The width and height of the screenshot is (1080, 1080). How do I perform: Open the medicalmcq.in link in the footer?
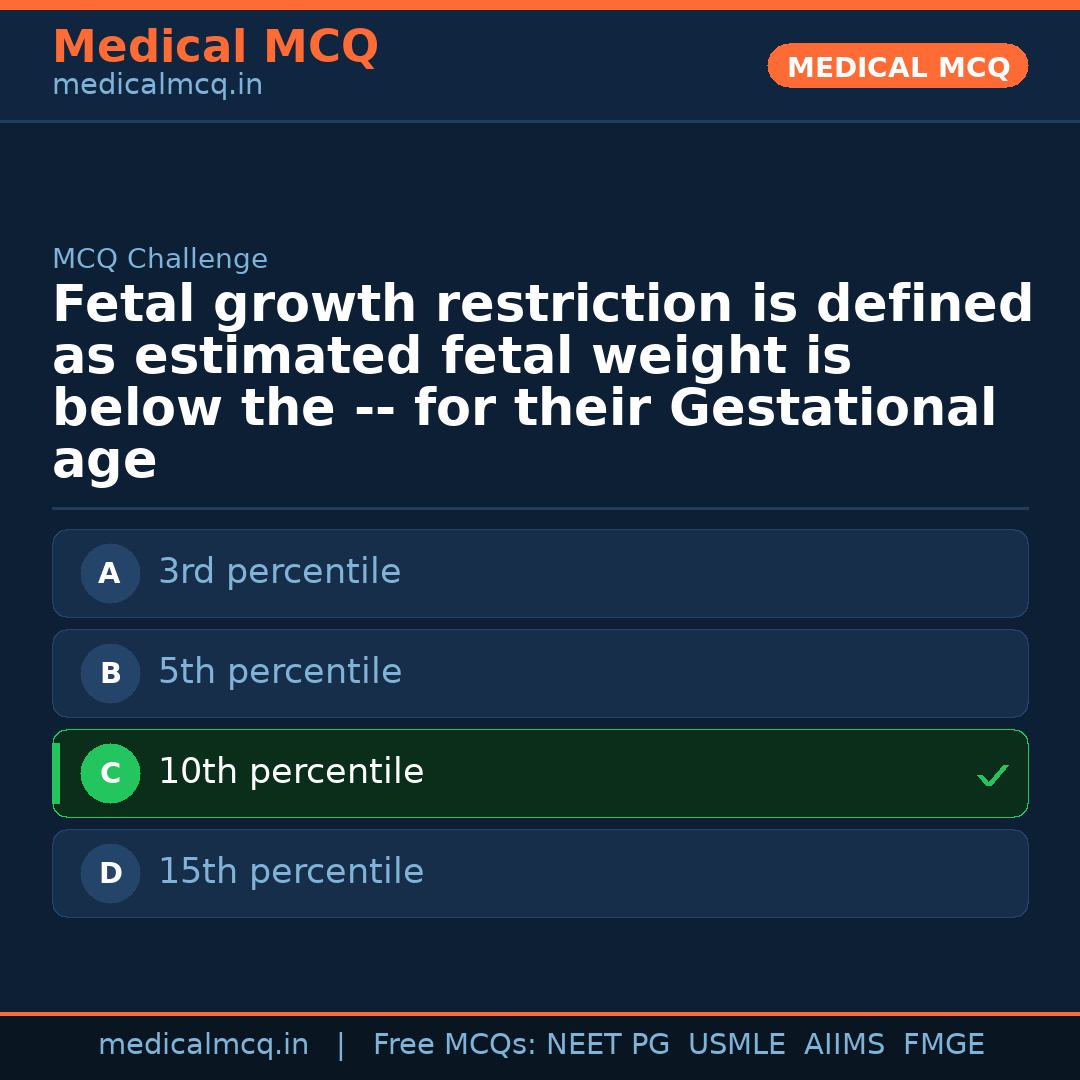(203, 1045)
